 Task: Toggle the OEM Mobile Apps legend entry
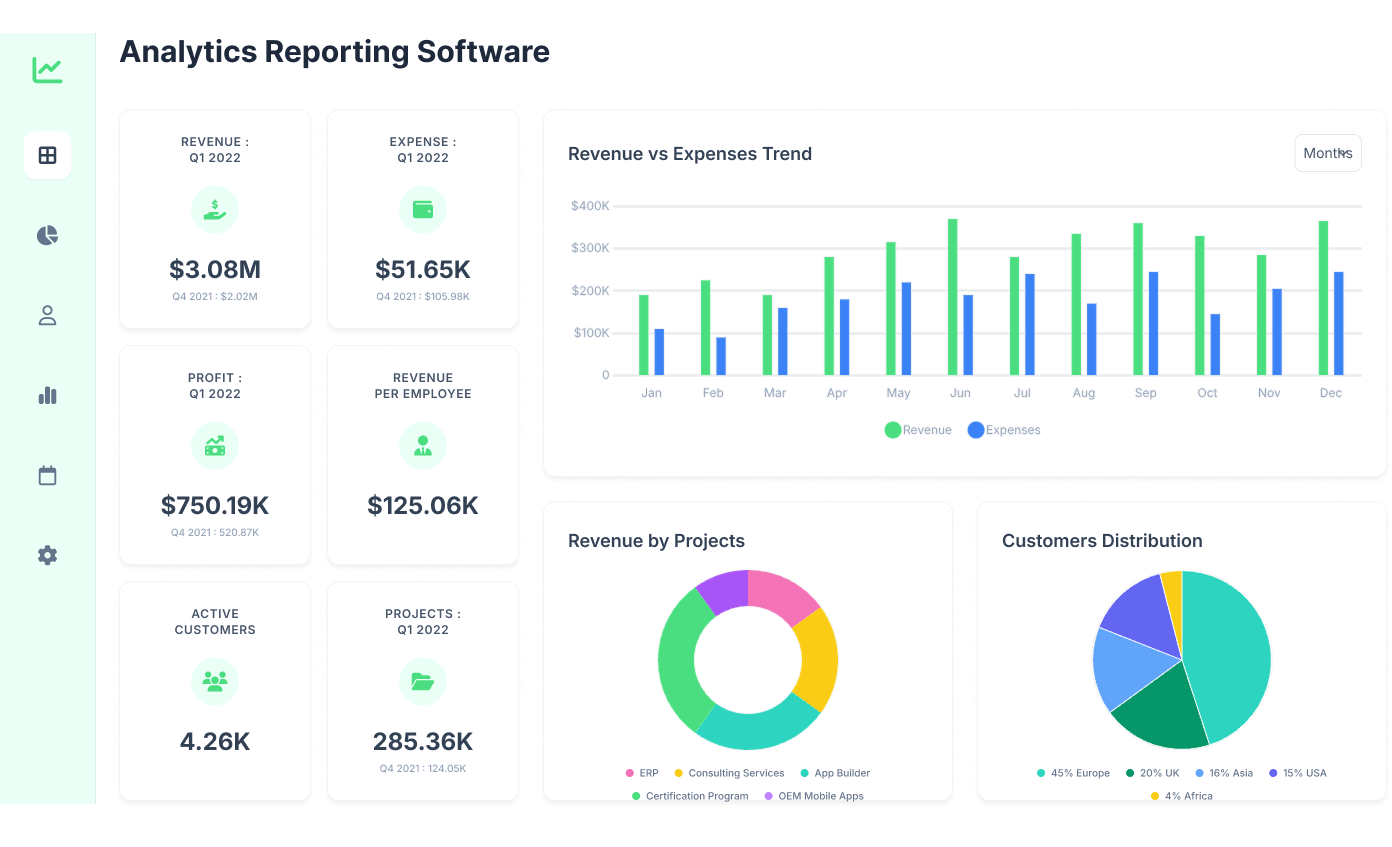coord(814,796)
